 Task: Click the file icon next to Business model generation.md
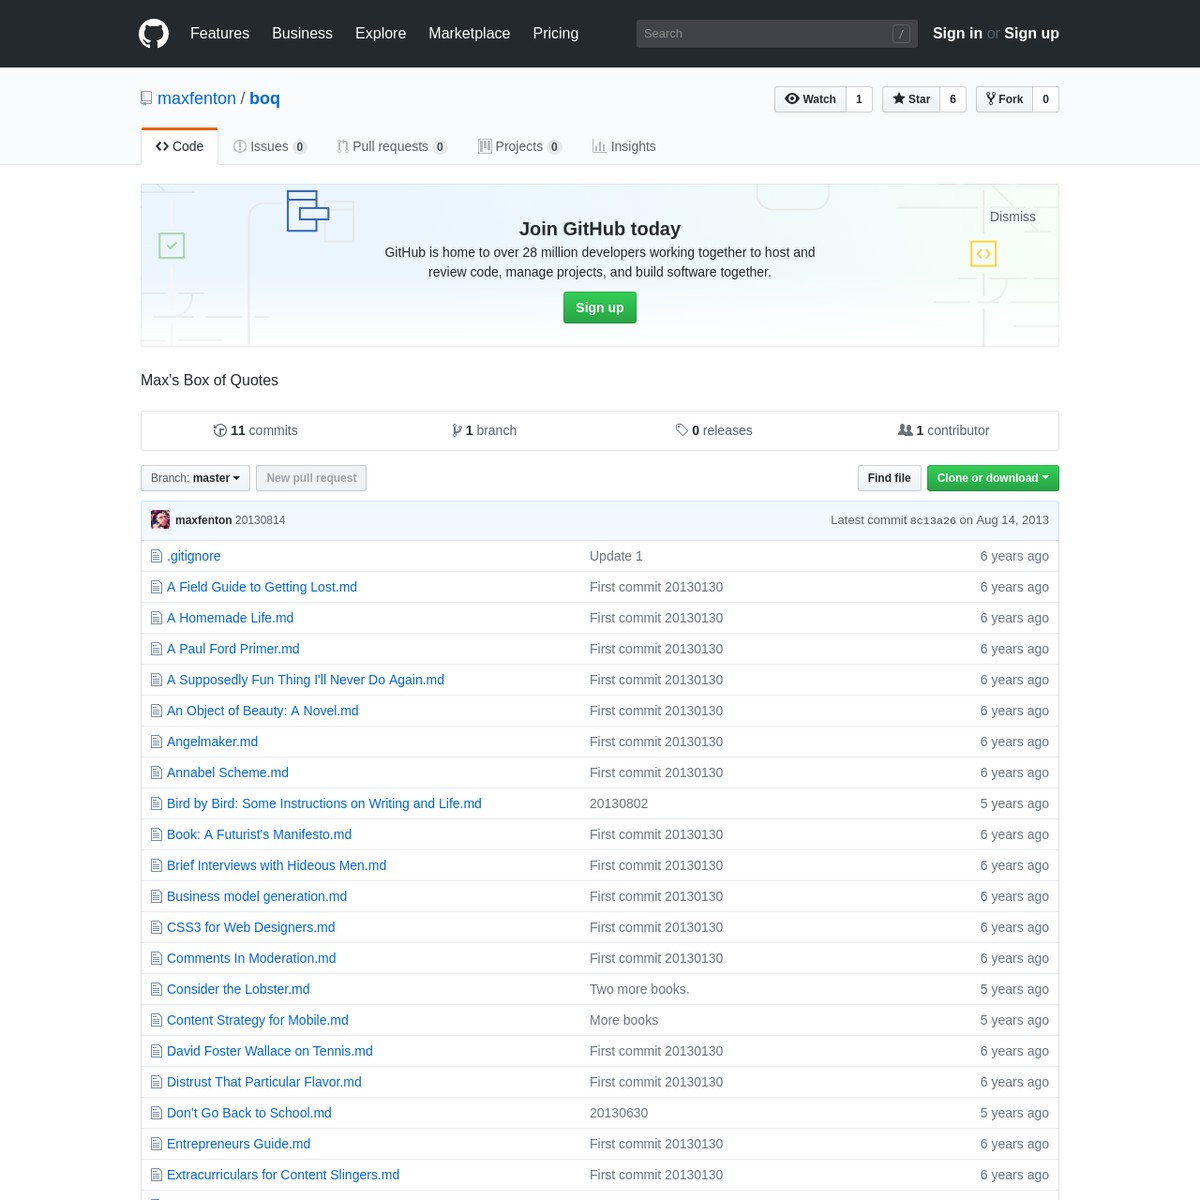point(156,896)
